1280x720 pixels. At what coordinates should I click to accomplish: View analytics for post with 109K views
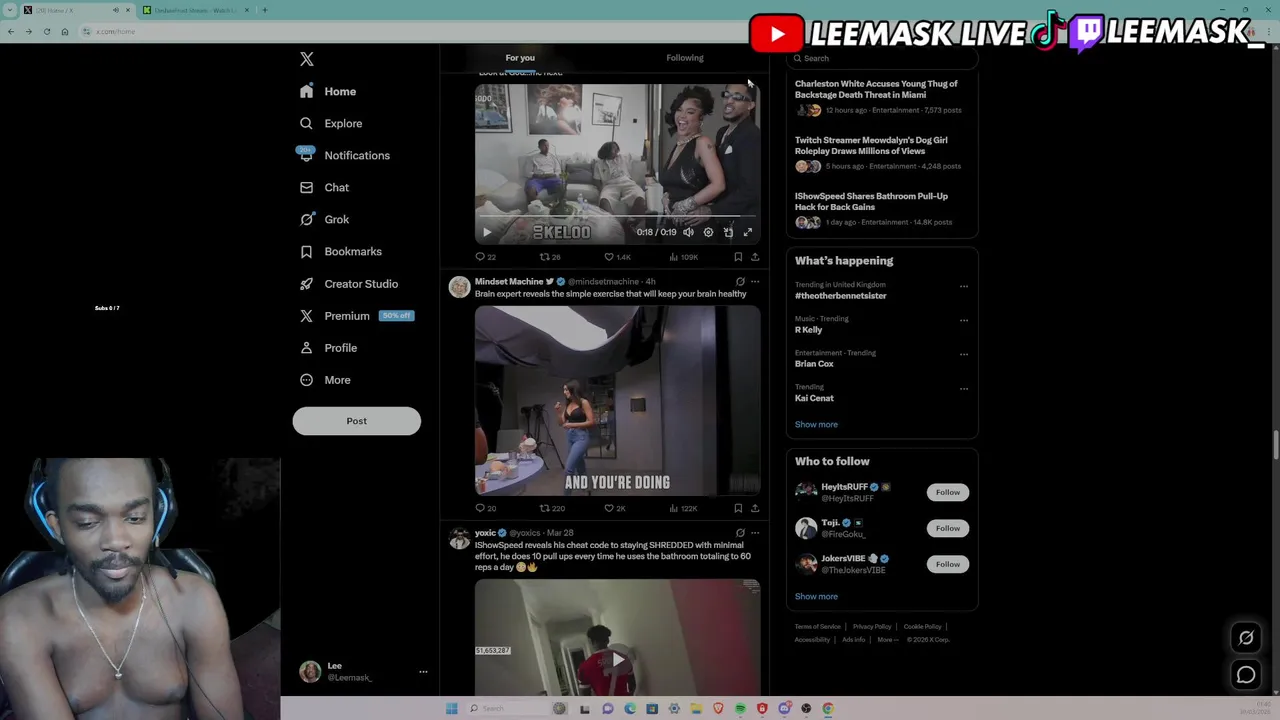click(683, 257)
